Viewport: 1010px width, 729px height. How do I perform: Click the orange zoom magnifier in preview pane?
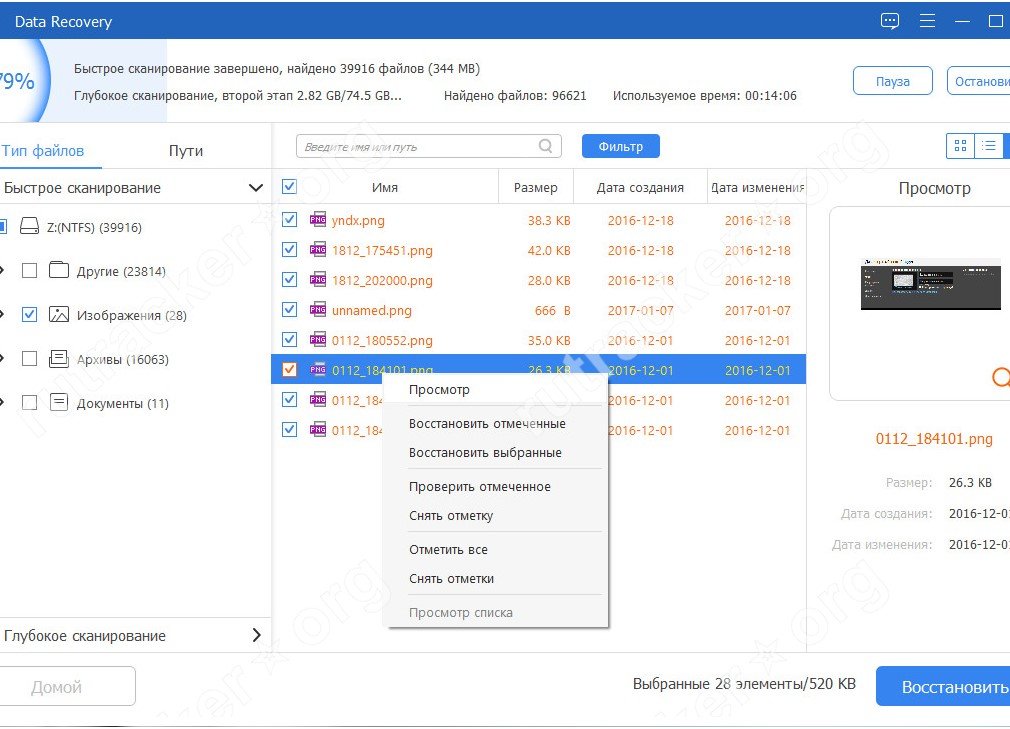pyautogui.click(x=1000, y=377)
